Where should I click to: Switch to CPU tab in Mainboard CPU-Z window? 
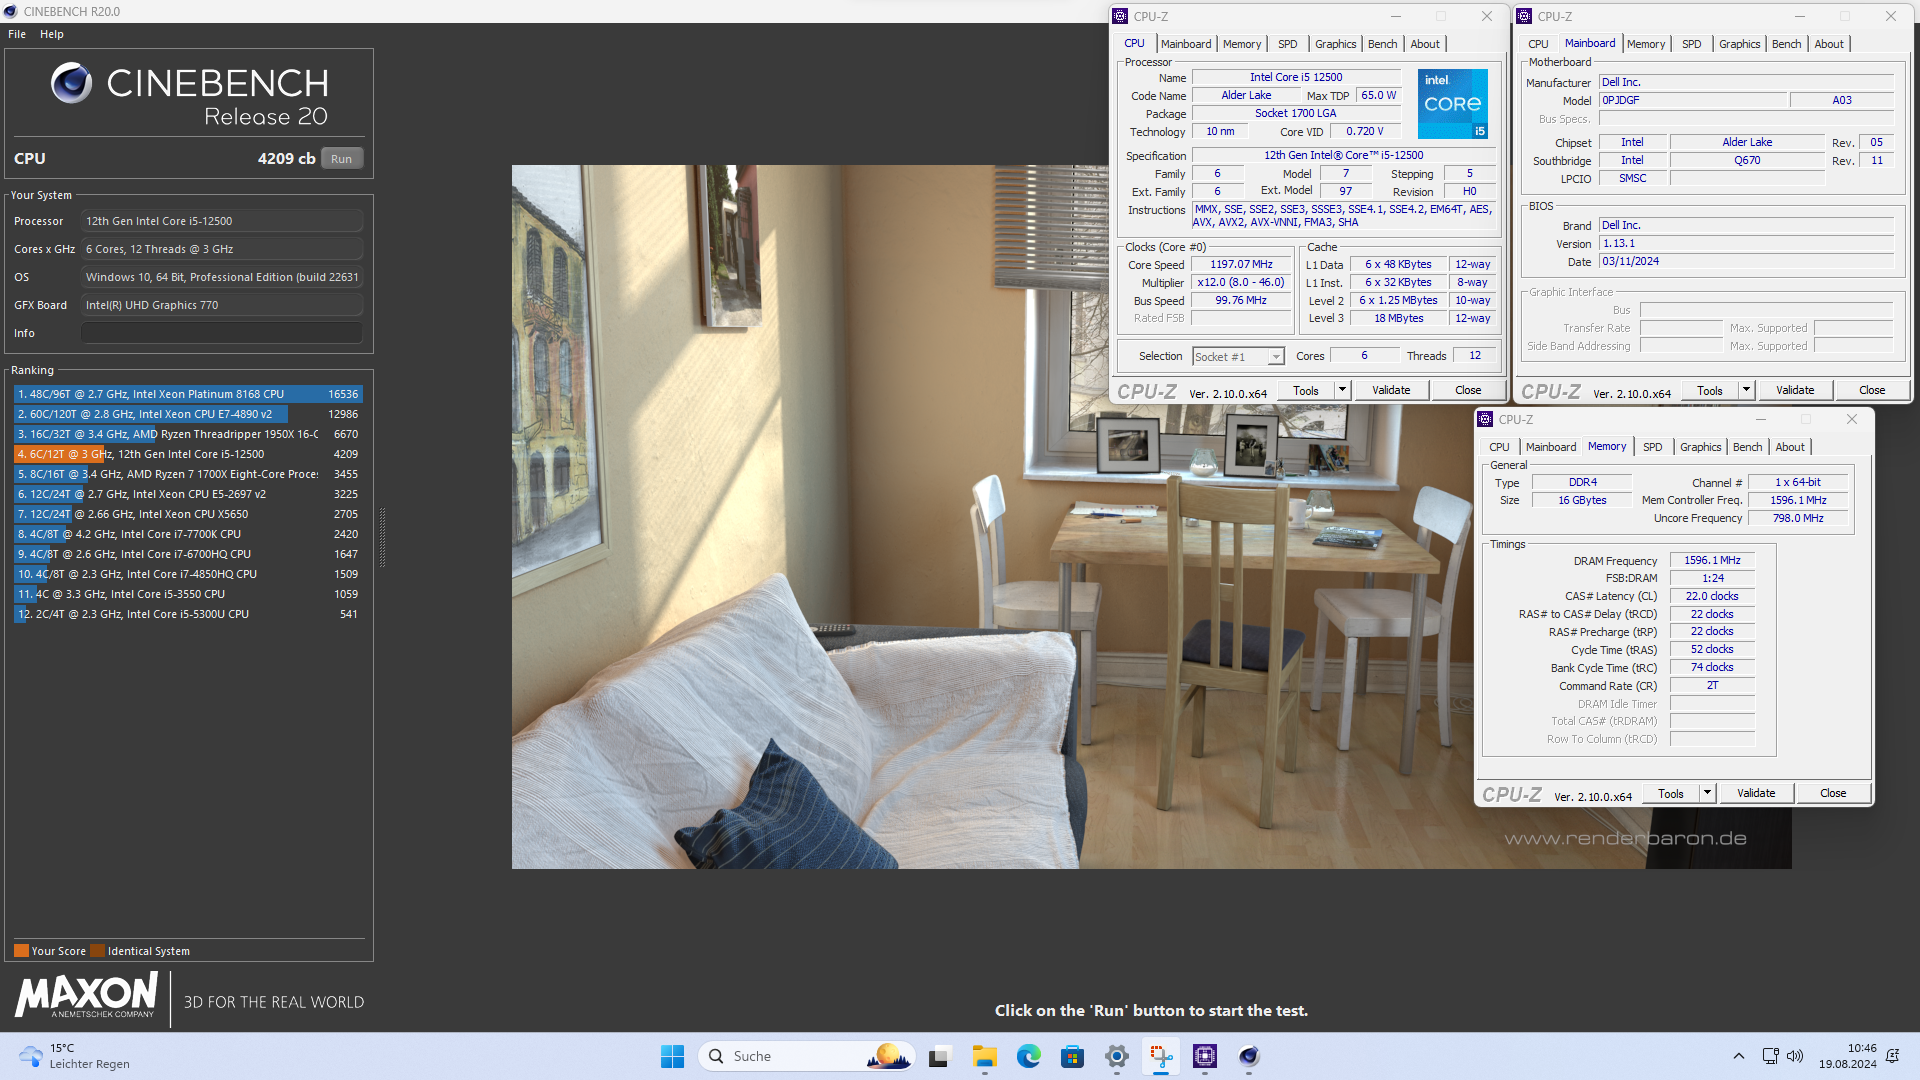pos(1538,44)
